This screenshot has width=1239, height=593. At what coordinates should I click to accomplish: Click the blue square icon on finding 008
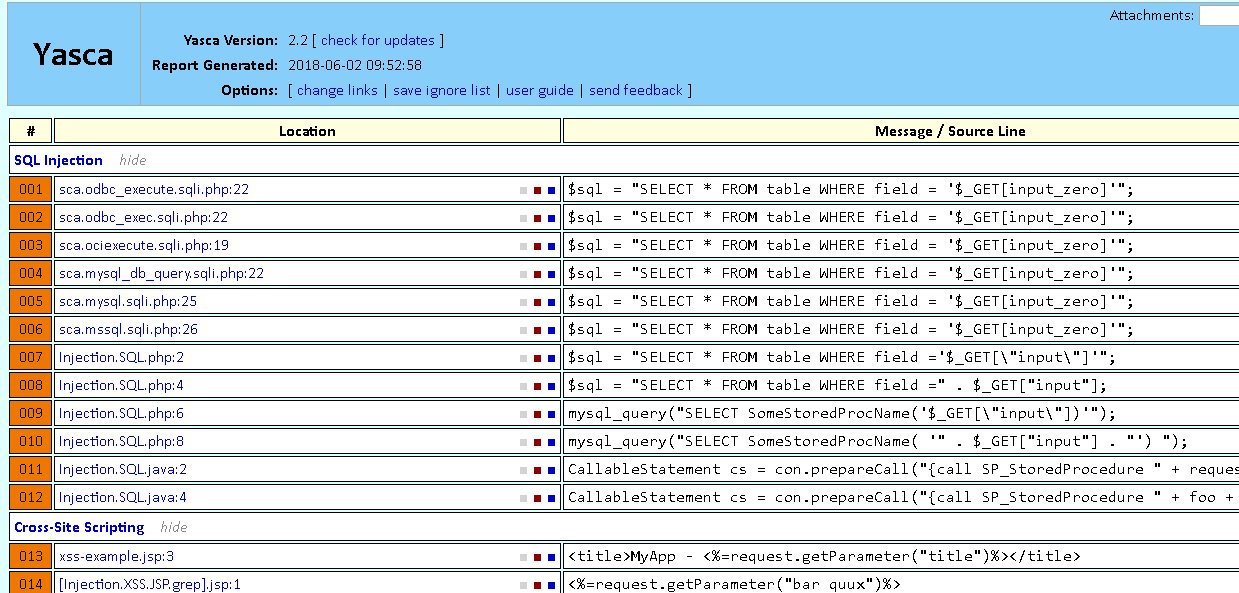[x=552, y=385]
